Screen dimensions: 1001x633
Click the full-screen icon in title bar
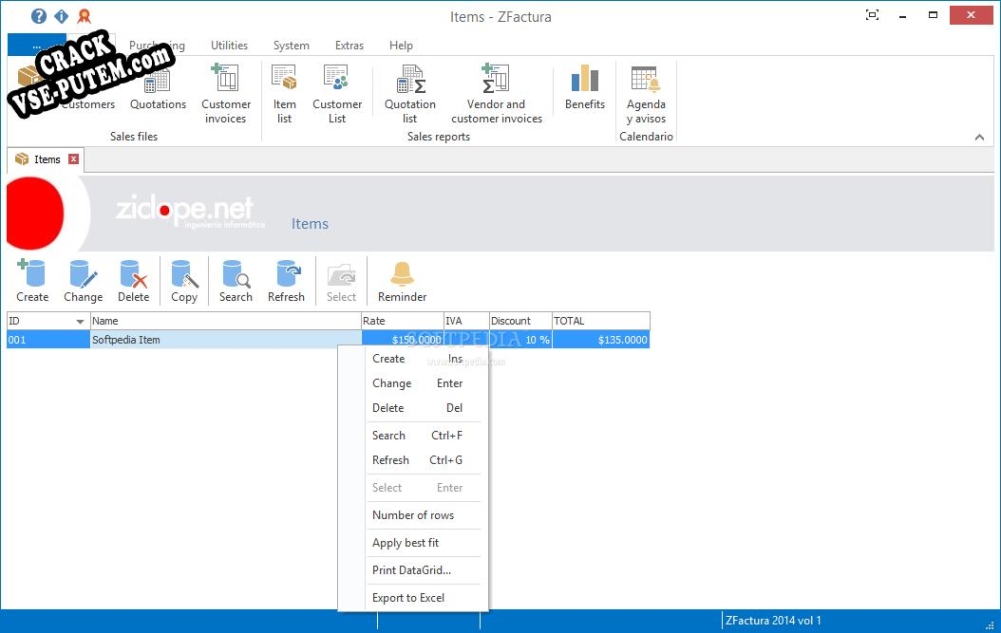tap(872, 15)
